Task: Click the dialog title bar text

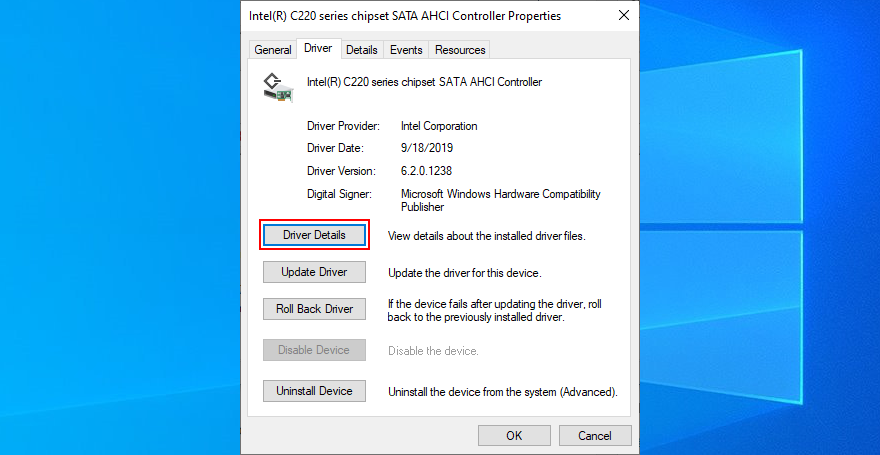Action: (405, 16)
